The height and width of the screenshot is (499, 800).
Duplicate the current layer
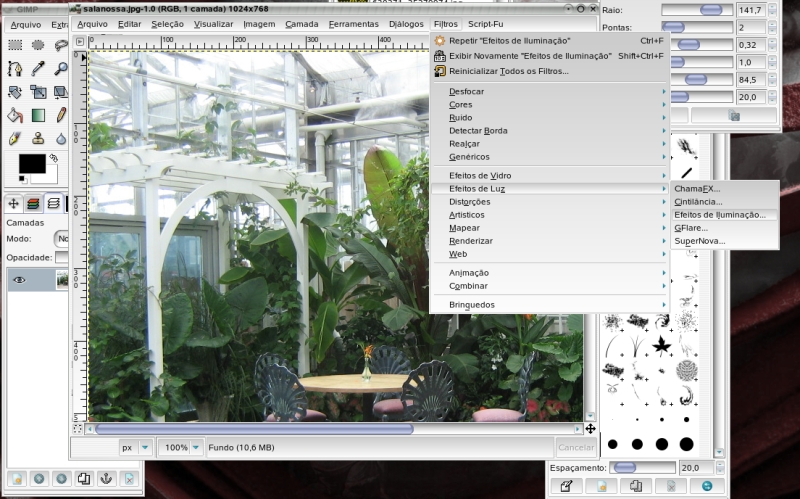tap(84, 479)
